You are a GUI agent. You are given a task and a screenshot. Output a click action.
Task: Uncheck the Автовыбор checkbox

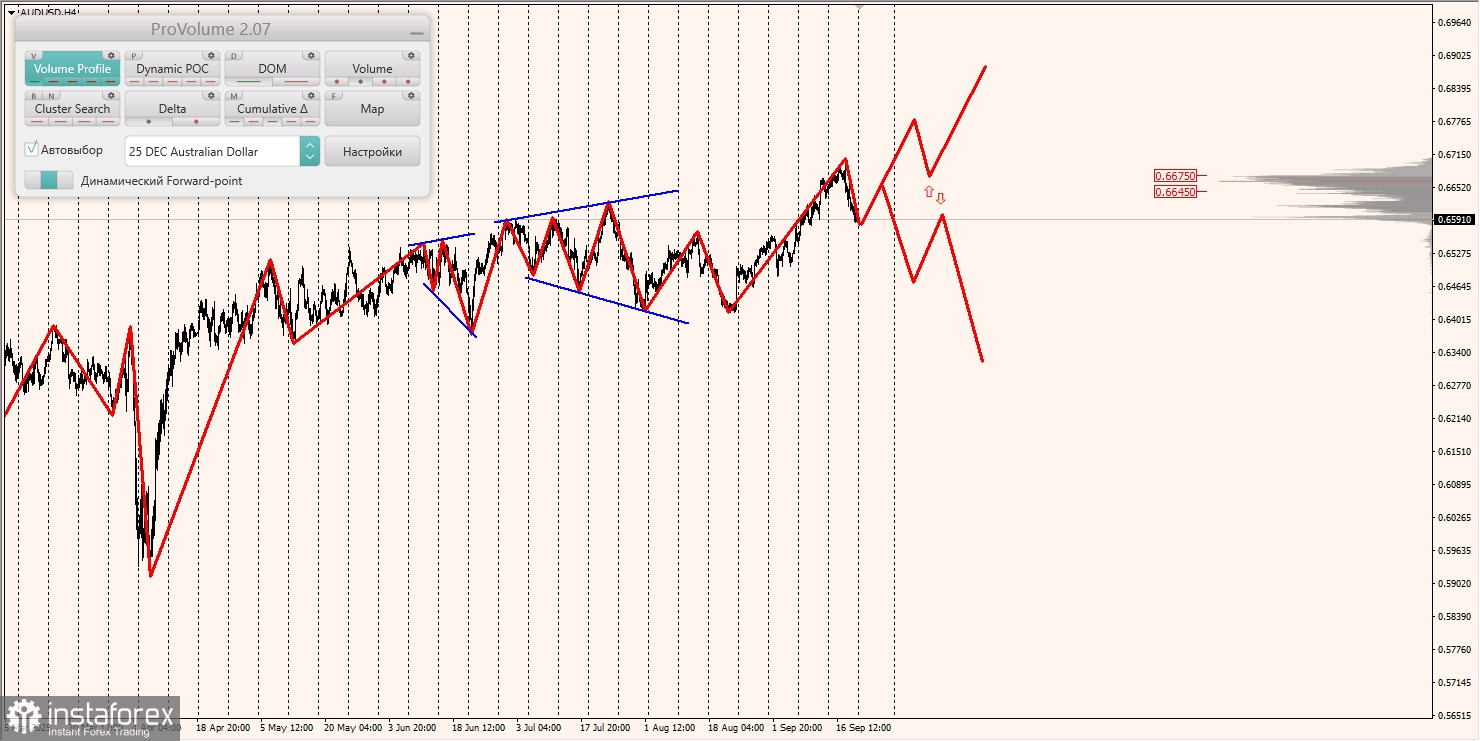(31, 149)
